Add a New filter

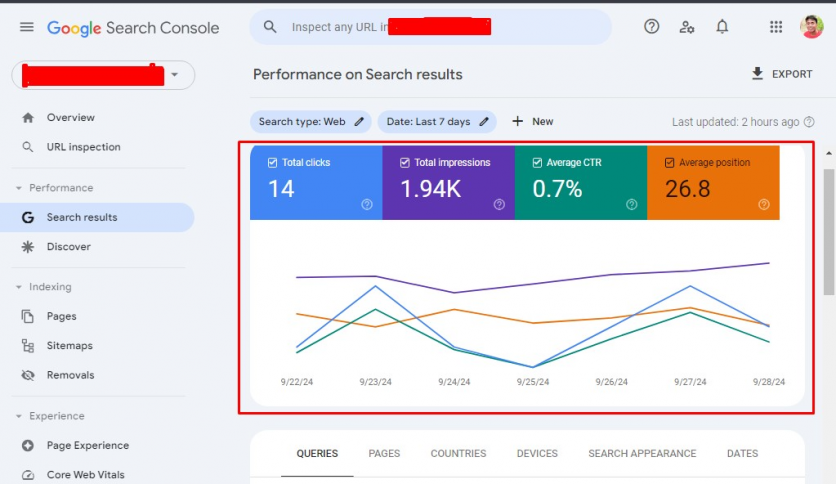(x=532, y=122)
